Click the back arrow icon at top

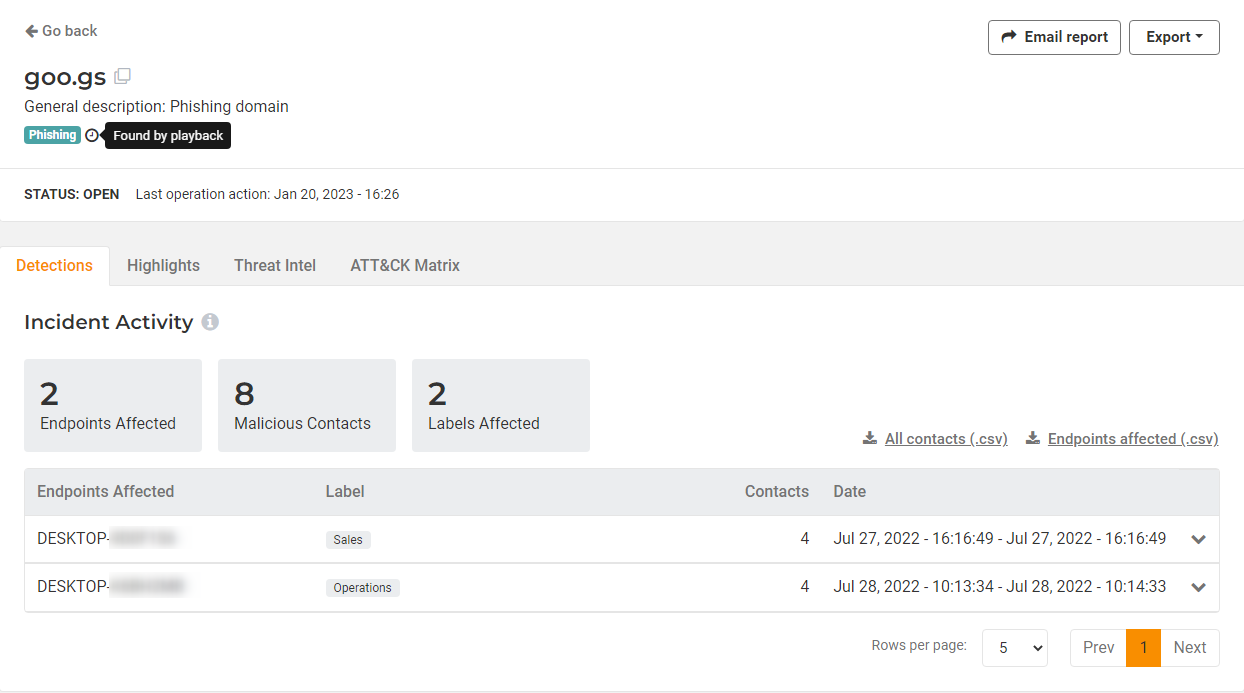[31, 31]
